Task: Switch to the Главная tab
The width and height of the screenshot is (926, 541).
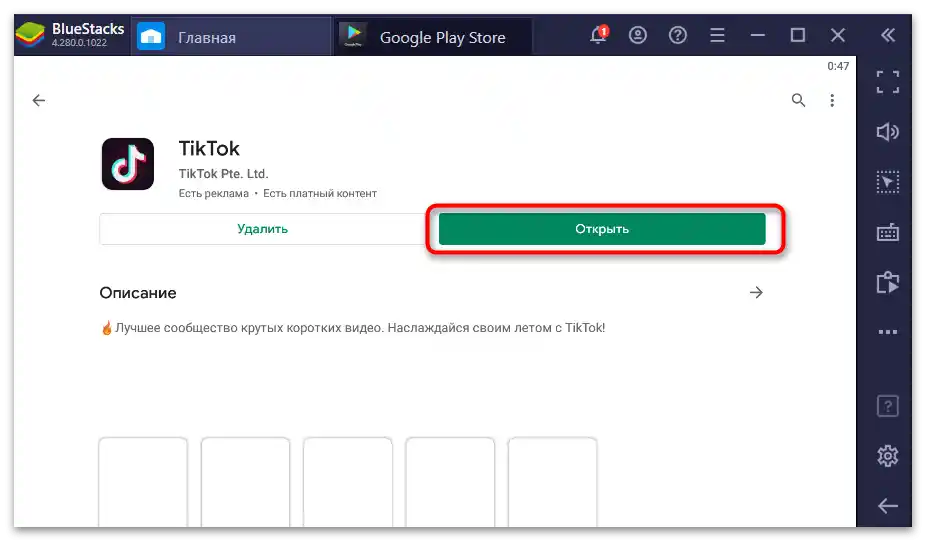Action: coord(231,37)
